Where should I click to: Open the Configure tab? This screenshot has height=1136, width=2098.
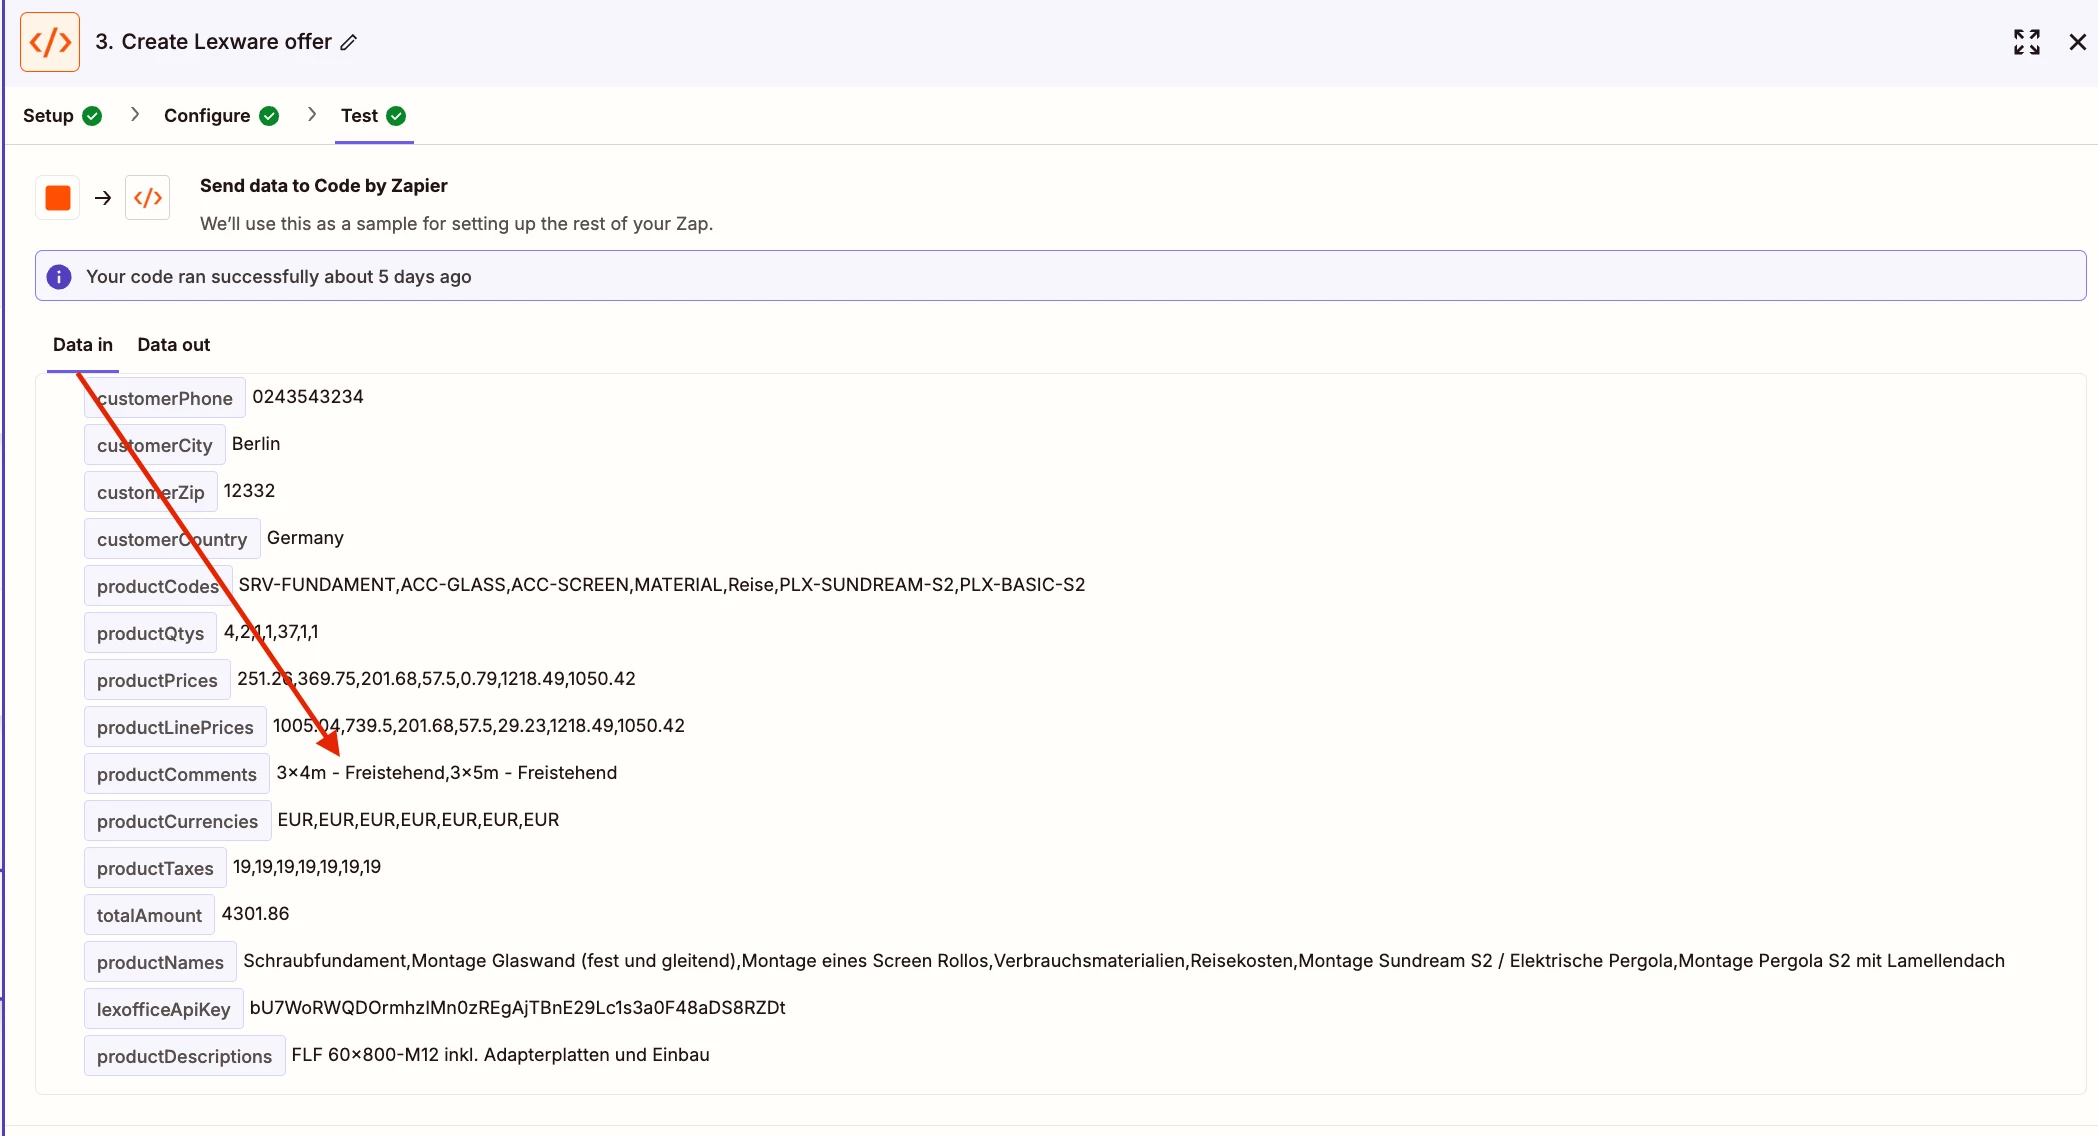click(x=207, y=116)
